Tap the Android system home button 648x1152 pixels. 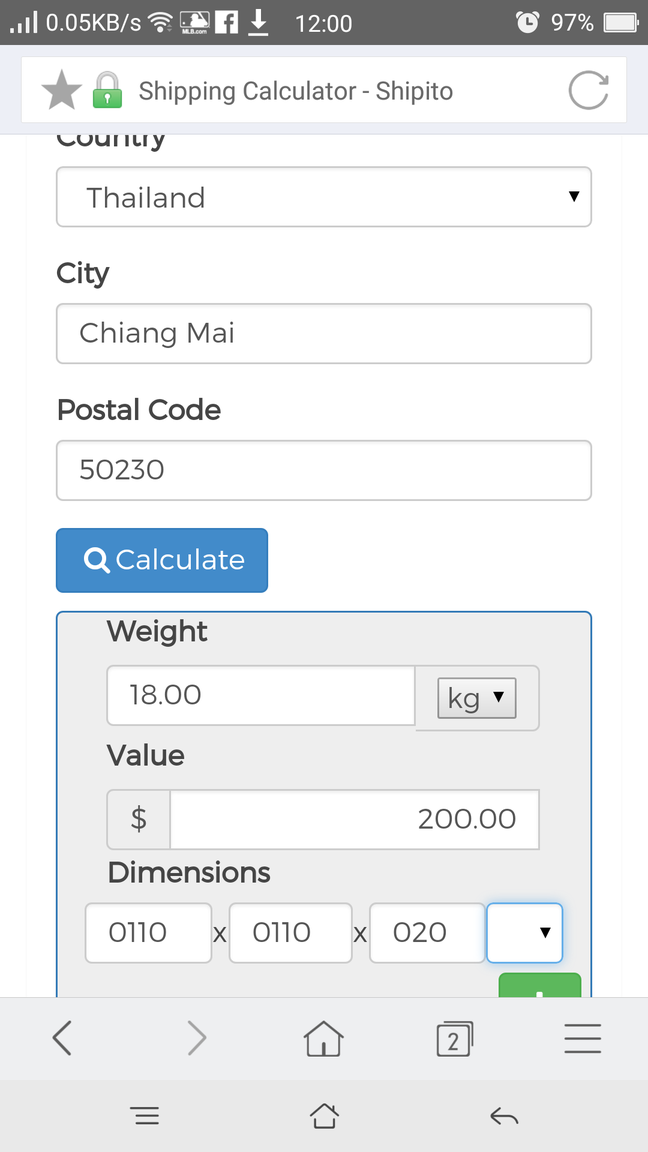point(323,1117)
